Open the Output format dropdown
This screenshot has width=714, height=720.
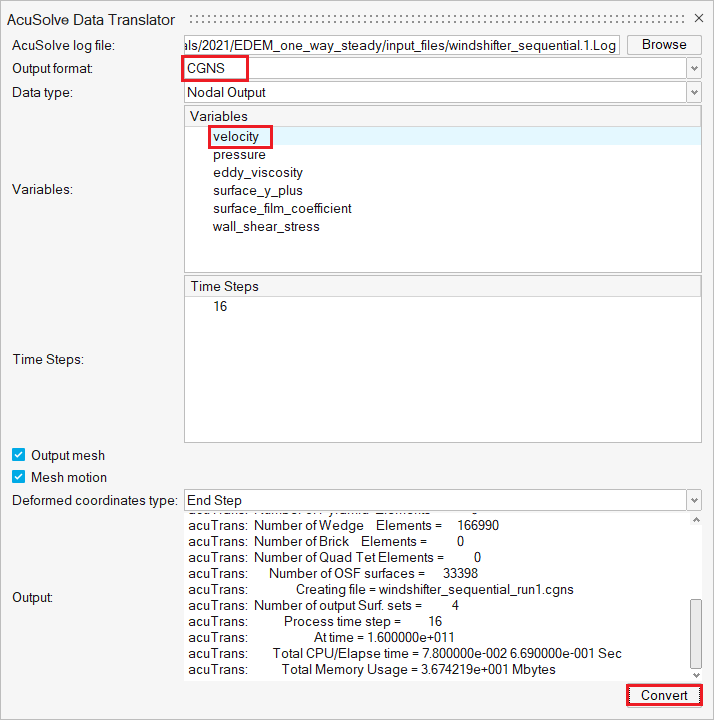694,68
